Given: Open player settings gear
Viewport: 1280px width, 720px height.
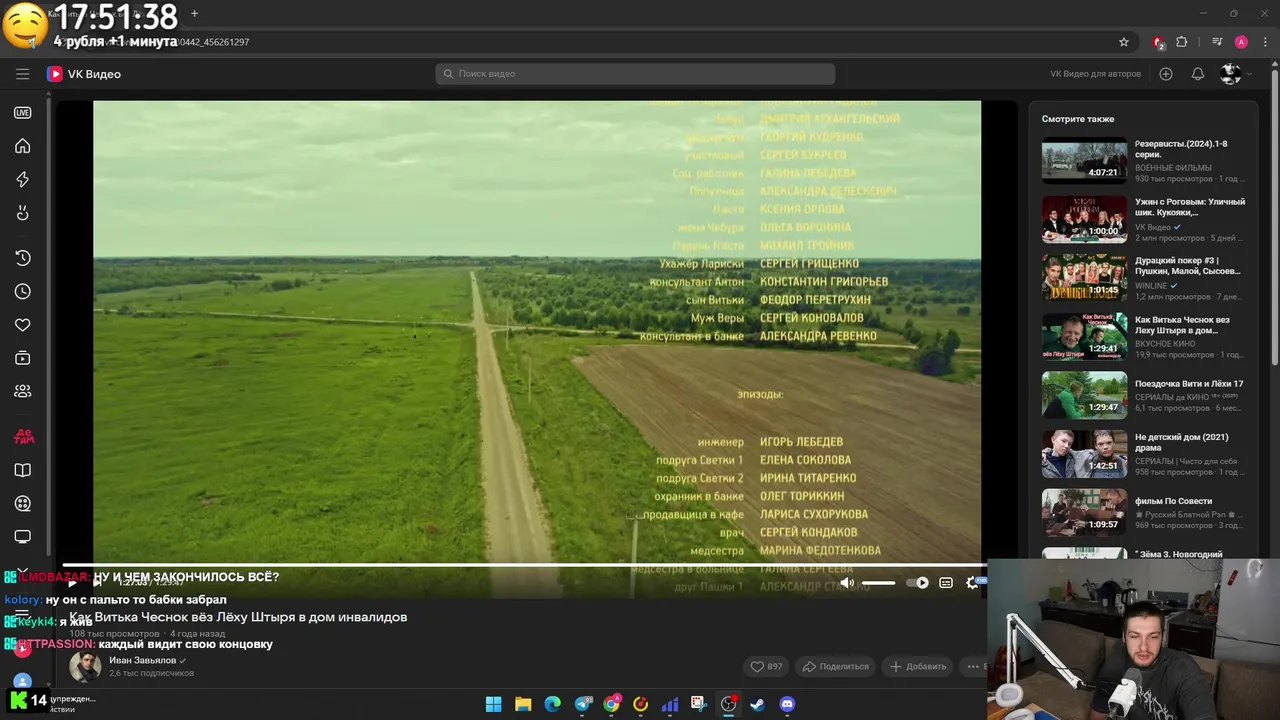Looking at the screenshot, I should pyautogui.click(x=972, y=583).
